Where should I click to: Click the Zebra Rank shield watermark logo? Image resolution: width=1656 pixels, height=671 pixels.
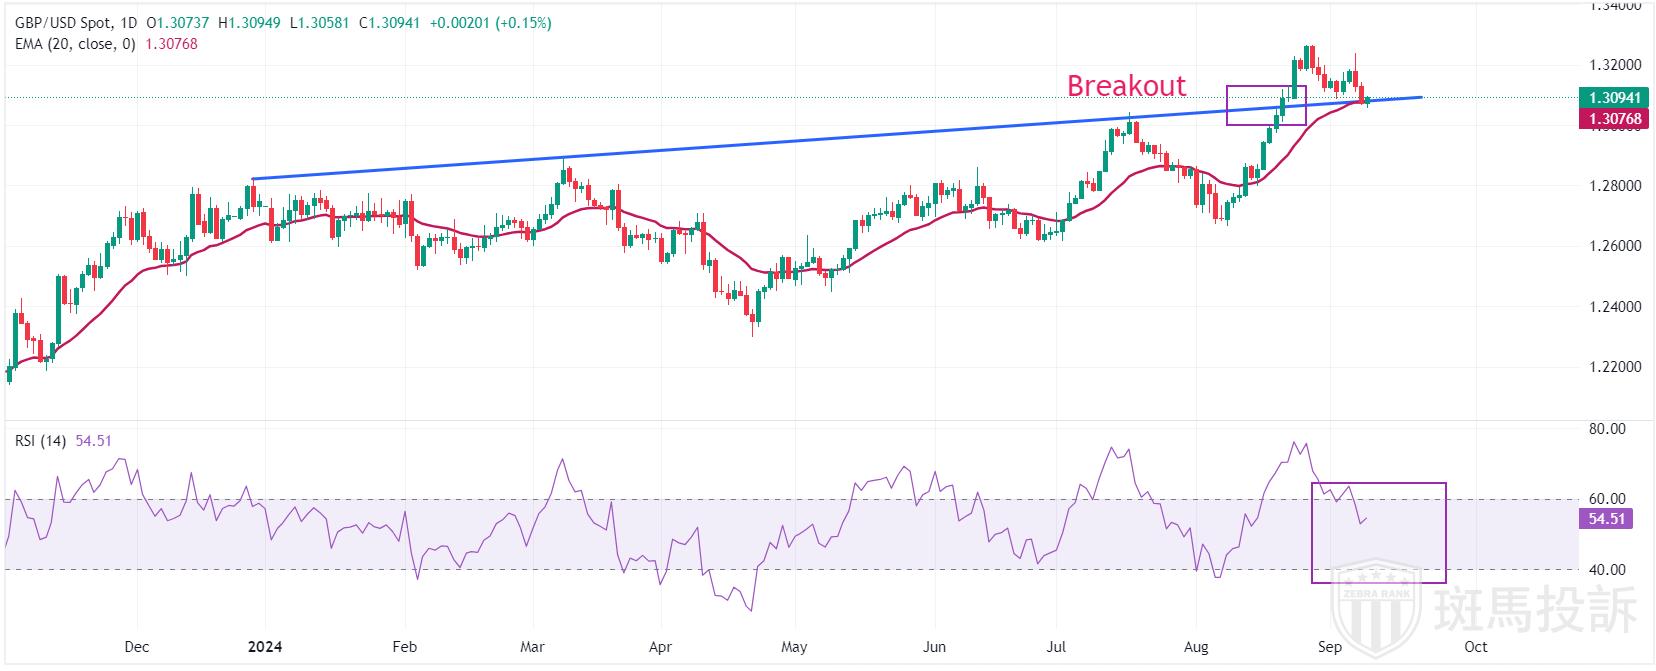pyautogui.click(x=1379, y=606)
